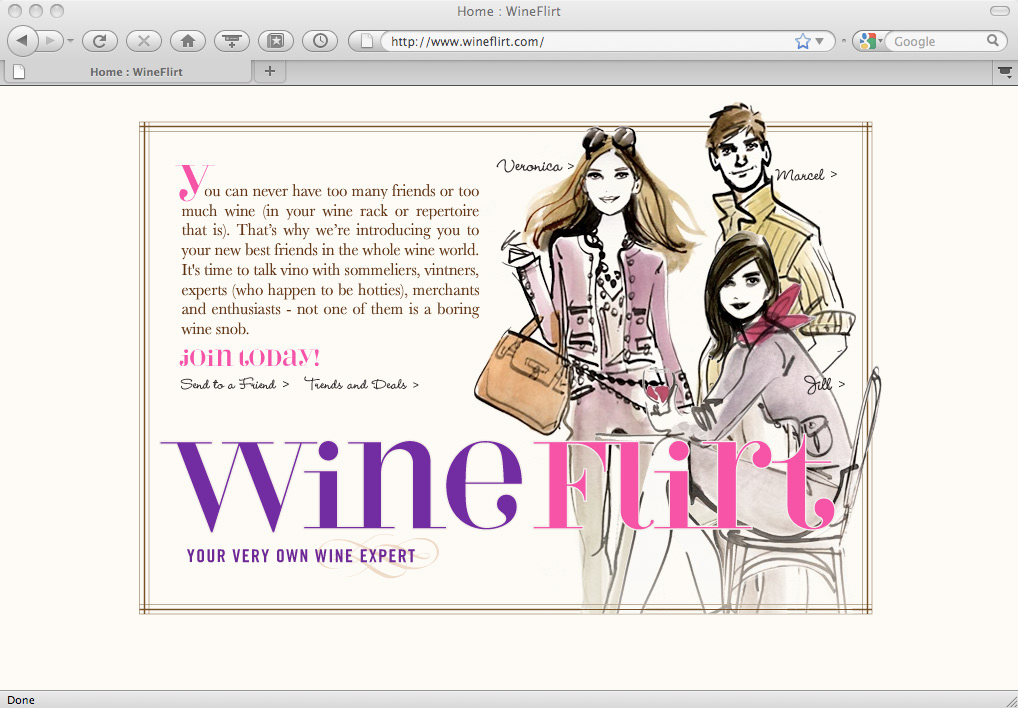
Task: Reload the page with the refresh icon
Action: [99, 41]
